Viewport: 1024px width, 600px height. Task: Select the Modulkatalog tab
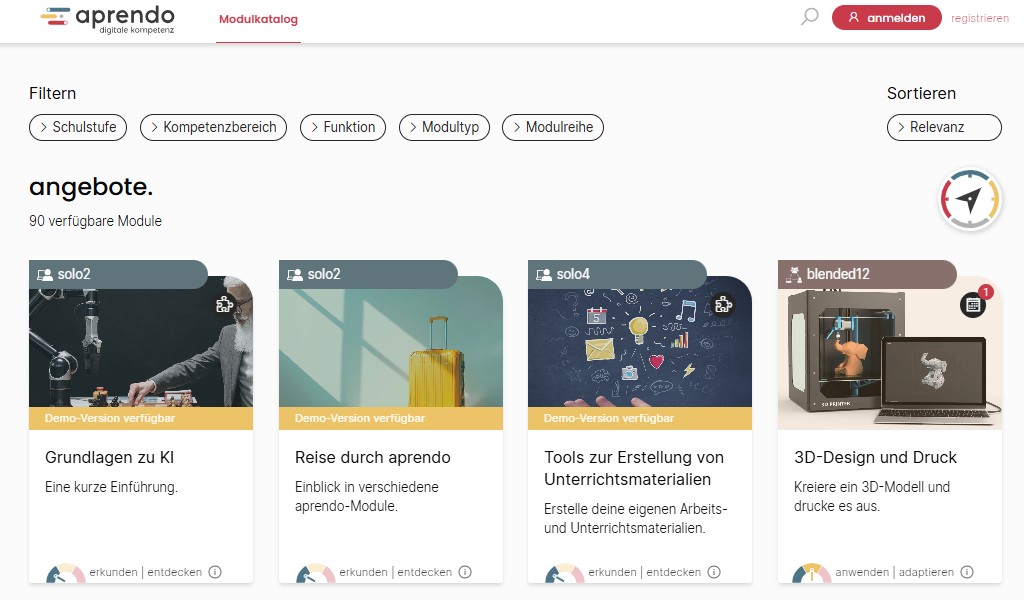coord(258,19)
